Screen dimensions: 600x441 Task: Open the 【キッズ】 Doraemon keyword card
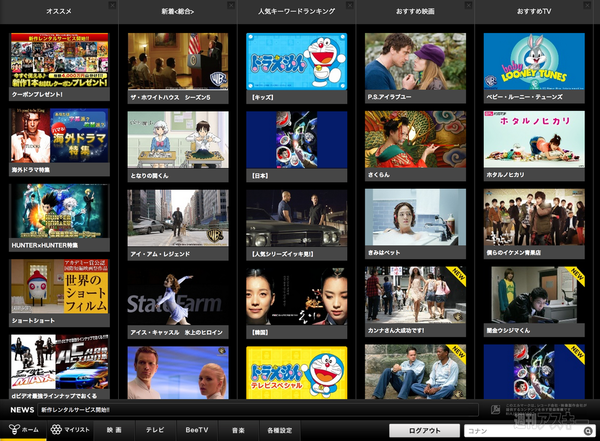(297, 68)
